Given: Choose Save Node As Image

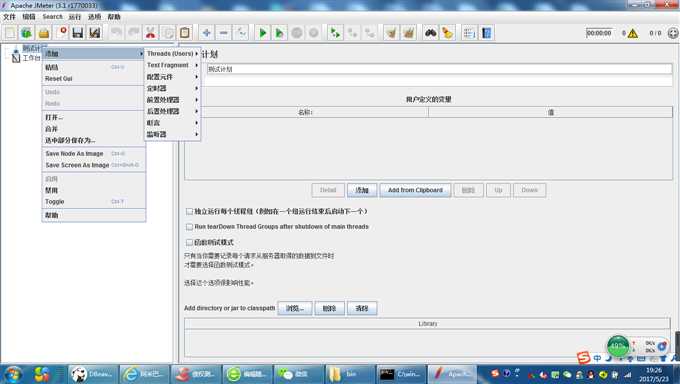Looking at the screenshot, I should pos(94,154).
